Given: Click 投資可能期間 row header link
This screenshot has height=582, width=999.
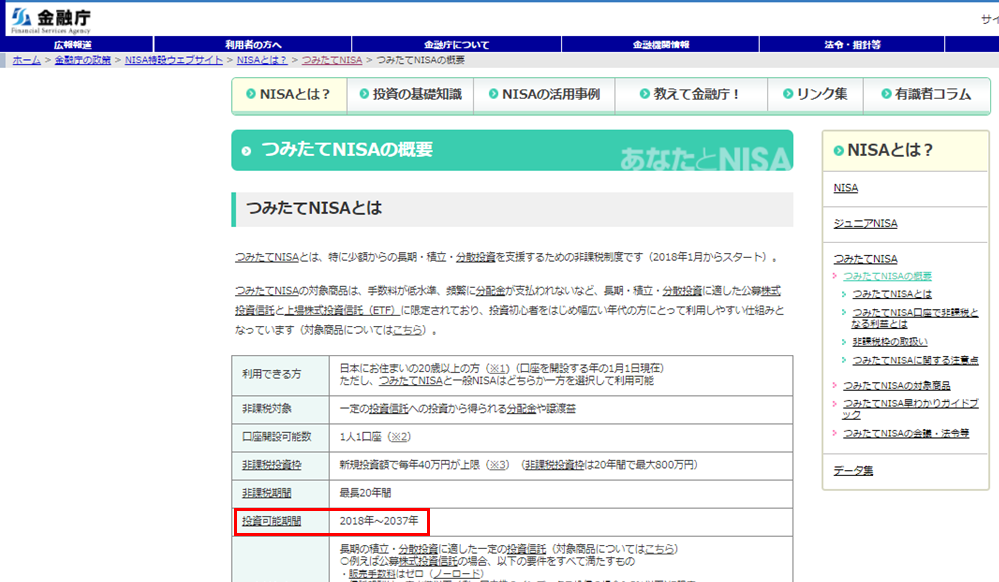Looking at the screenshot, I should tap(271, 521).
